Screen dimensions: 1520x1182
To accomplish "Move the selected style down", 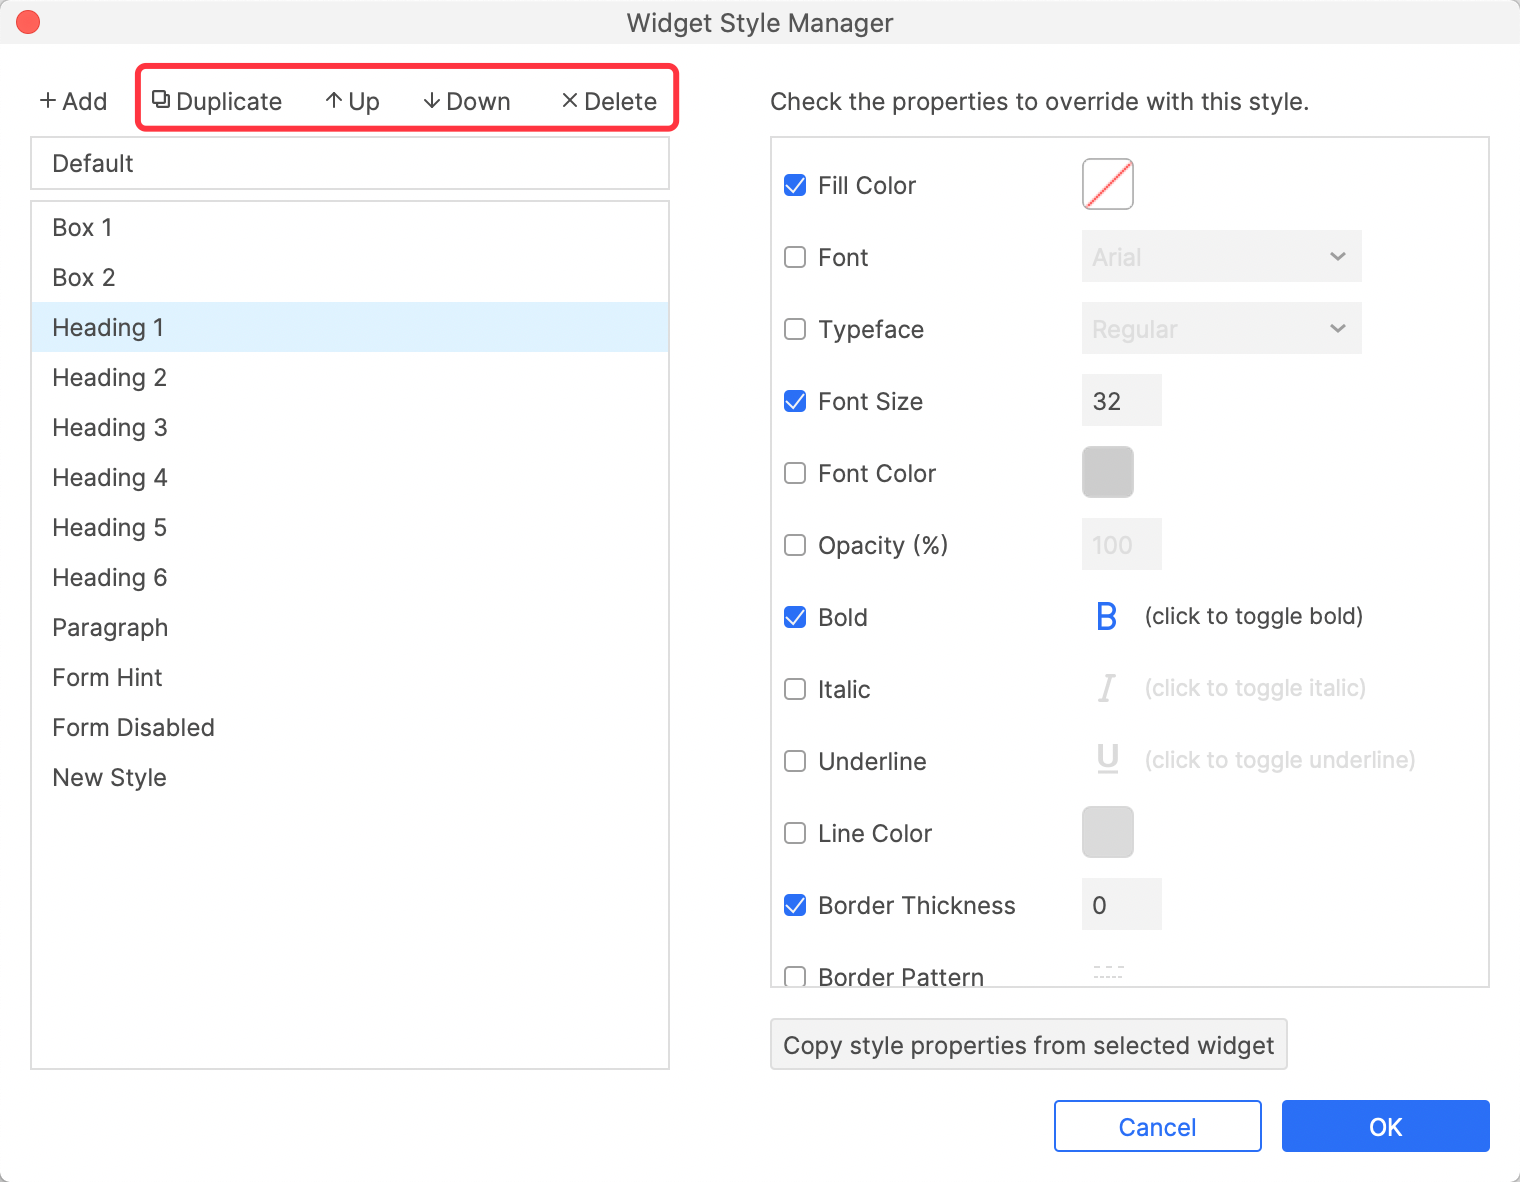I will [x=466, y=101].
